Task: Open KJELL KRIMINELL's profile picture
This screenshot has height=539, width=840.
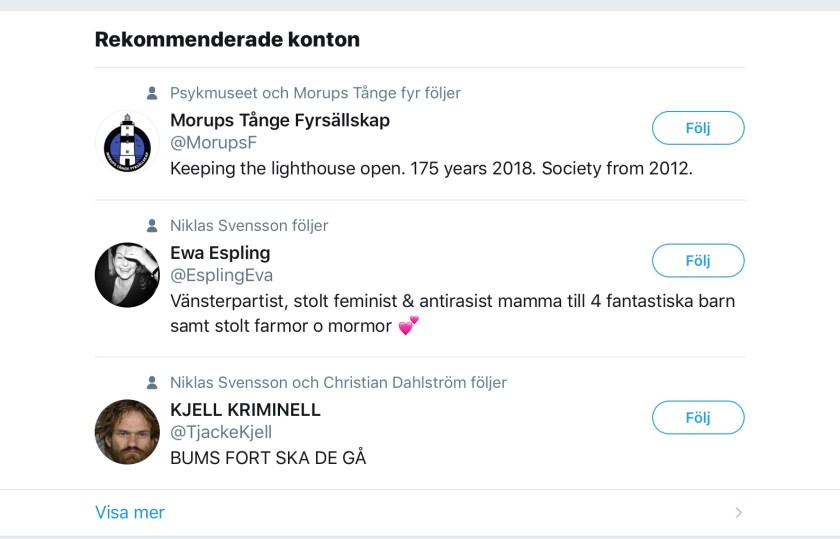Action: tap(127, 432)
